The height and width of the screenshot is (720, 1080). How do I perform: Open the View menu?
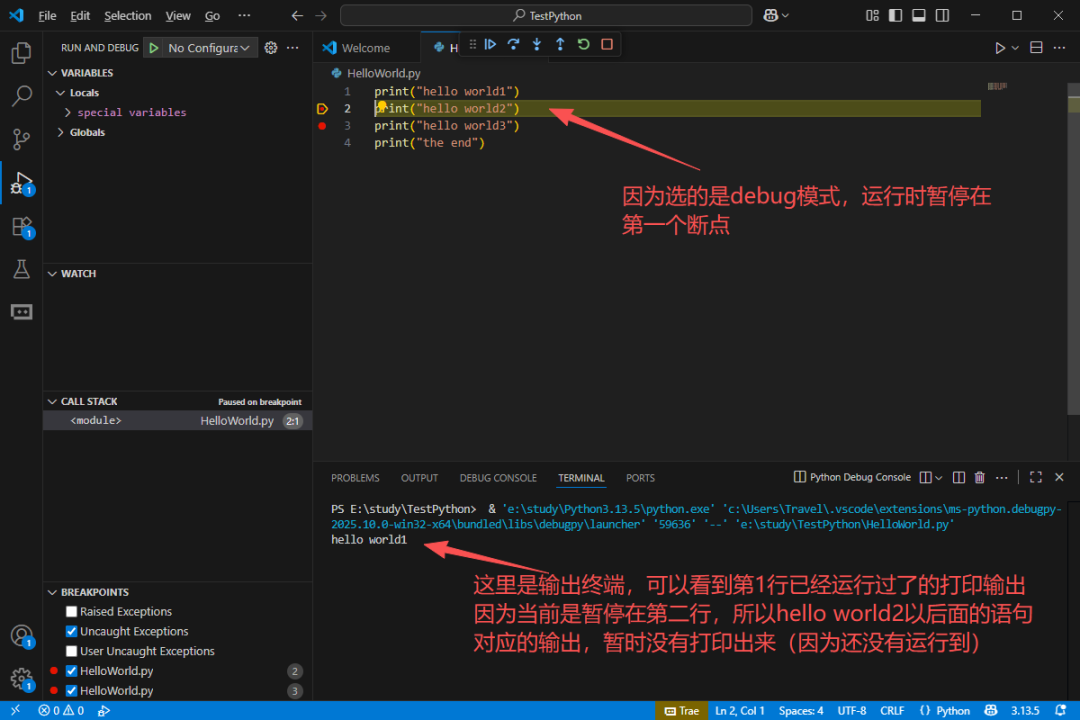pyautogui.click(x=178, y=15)
